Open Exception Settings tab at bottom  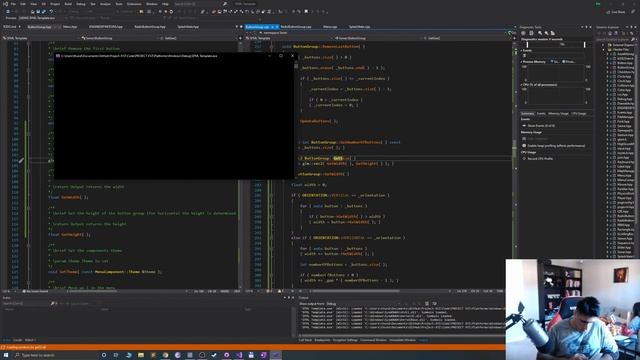pyautogui.click(x=345, y=340)
